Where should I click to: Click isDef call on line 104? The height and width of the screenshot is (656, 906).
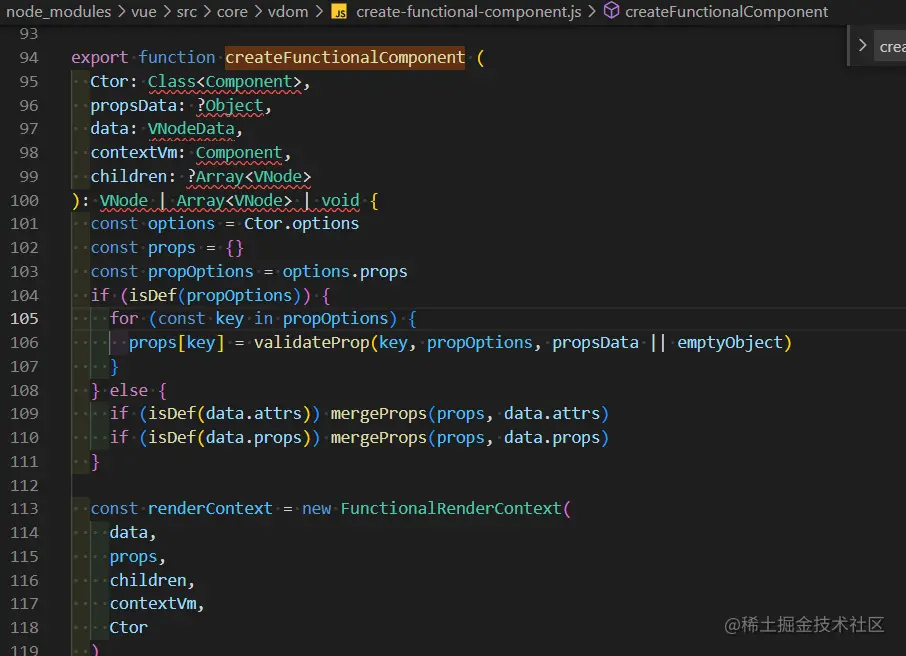(x=153, y=295)
